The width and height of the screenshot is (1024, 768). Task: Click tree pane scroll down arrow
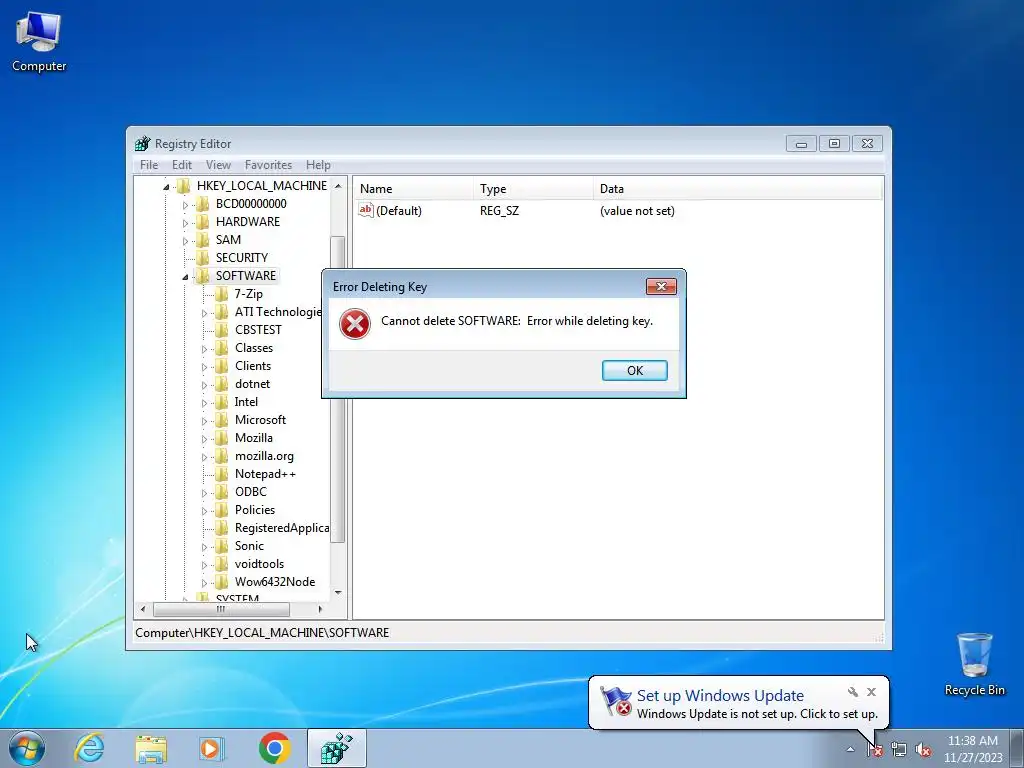[x=338, y=592]
